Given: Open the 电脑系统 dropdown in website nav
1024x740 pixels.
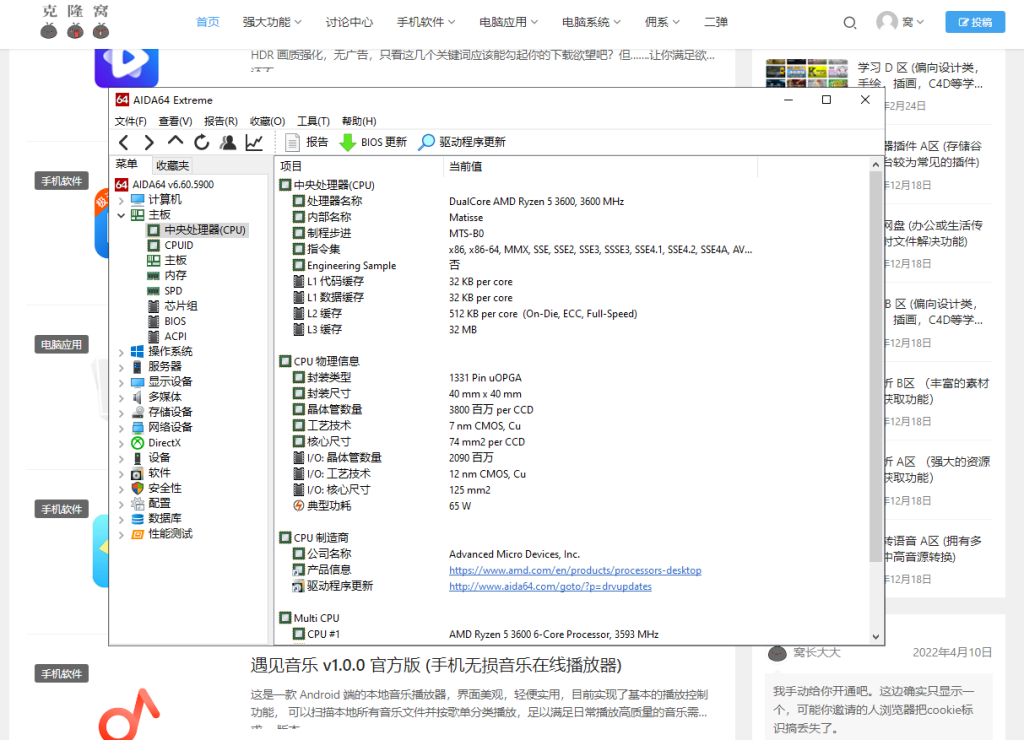Looking at the screenshot, I should [592, 22].
